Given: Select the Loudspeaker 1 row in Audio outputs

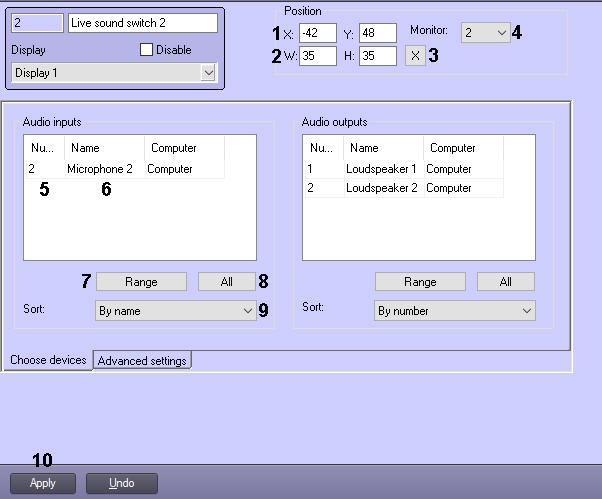Looking at the screenshot, I should coord(404,169).
